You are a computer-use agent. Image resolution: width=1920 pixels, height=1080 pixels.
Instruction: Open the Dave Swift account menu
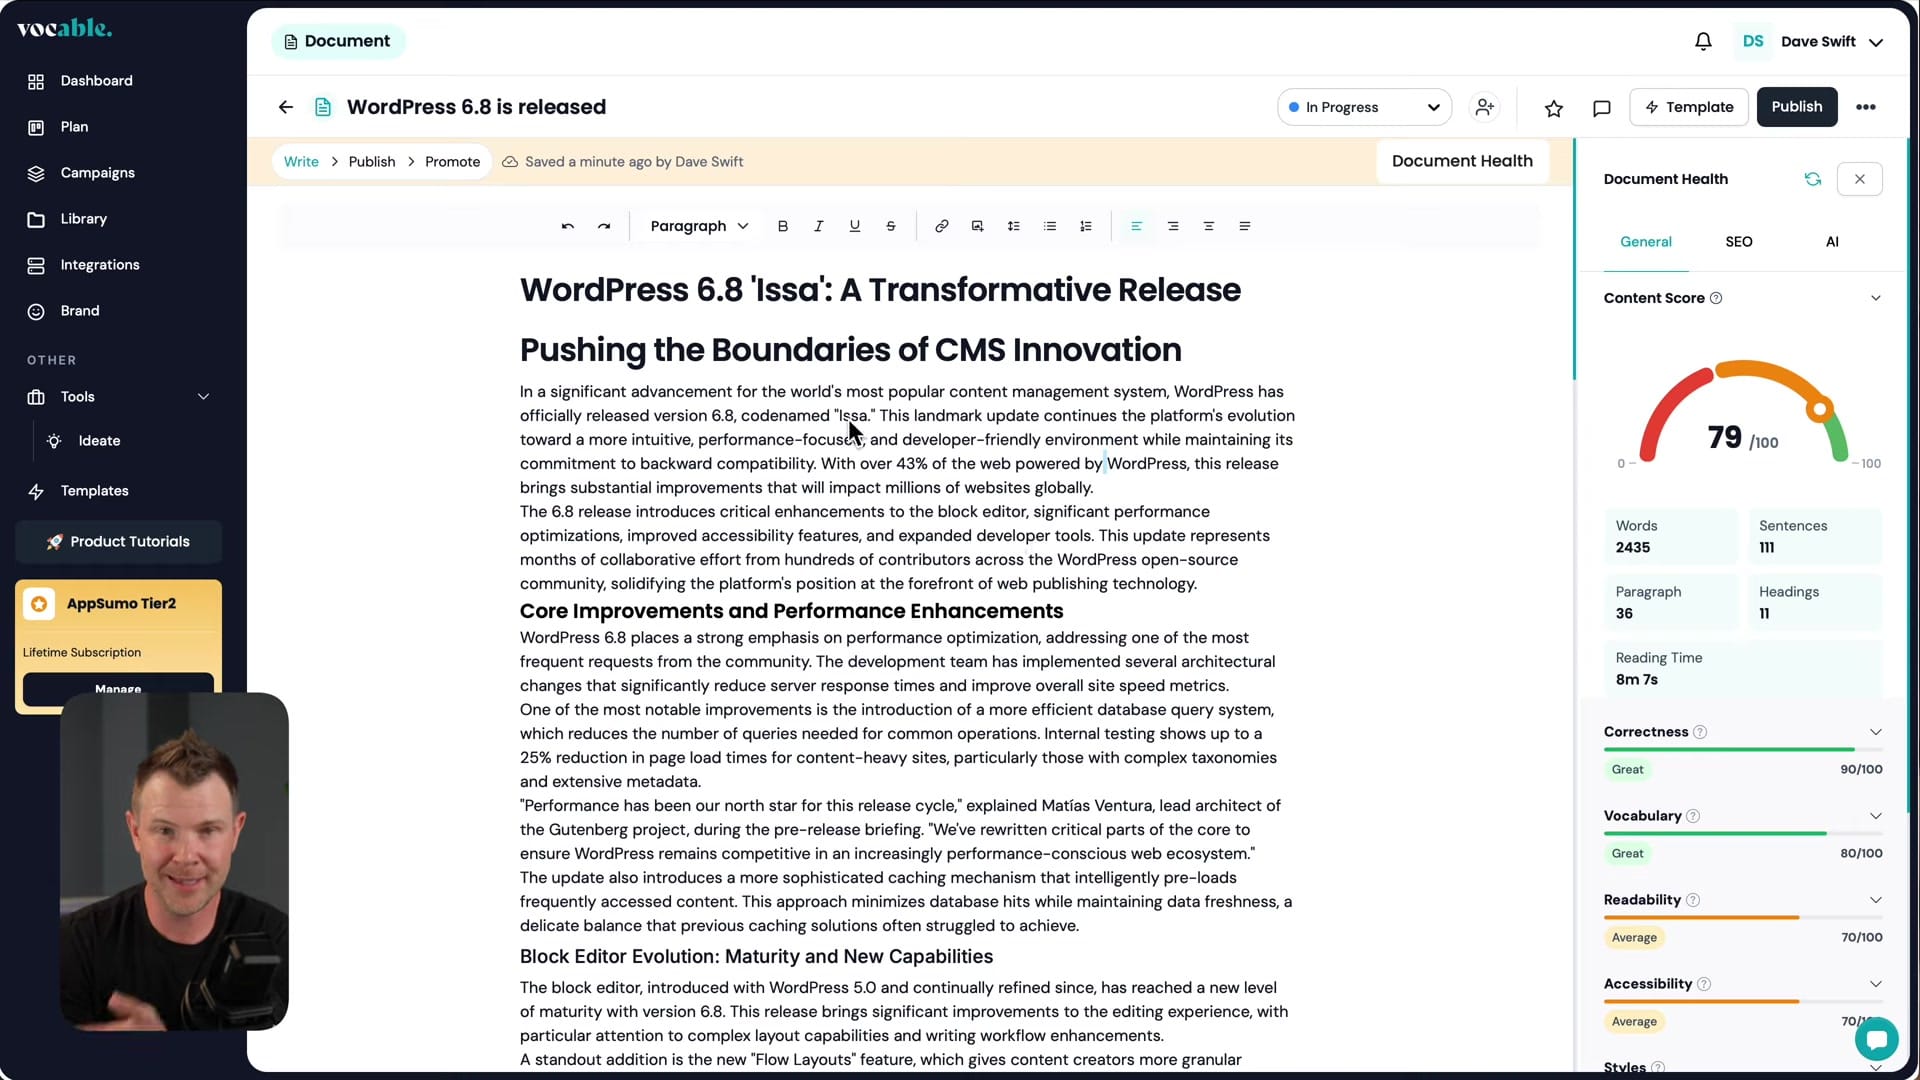[1811, 41]
